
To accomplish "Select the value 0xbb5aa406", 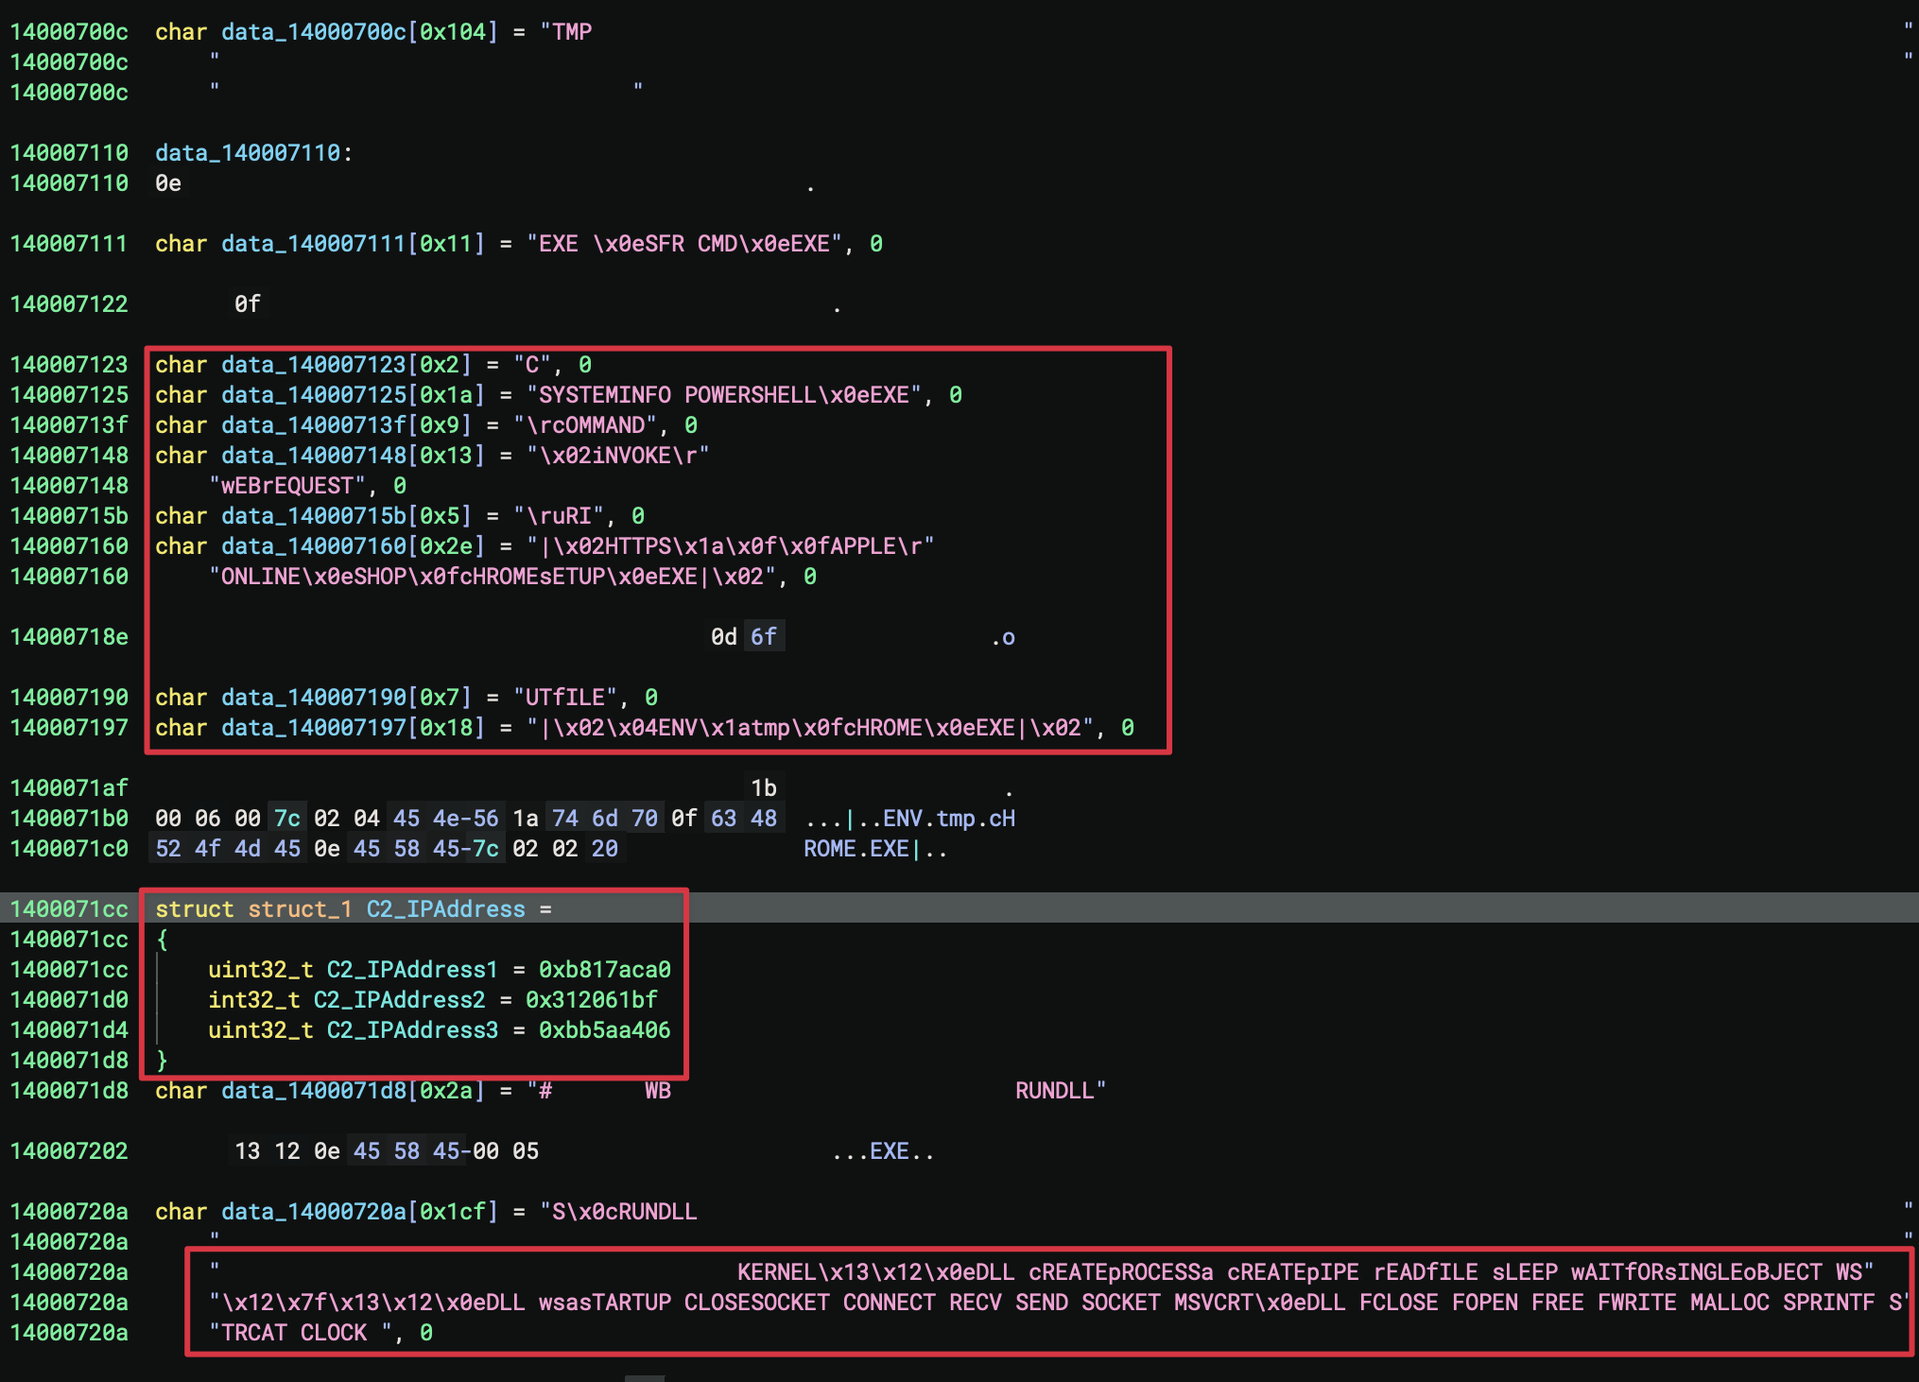I will pyautogui.click(x=604, y=1030).
